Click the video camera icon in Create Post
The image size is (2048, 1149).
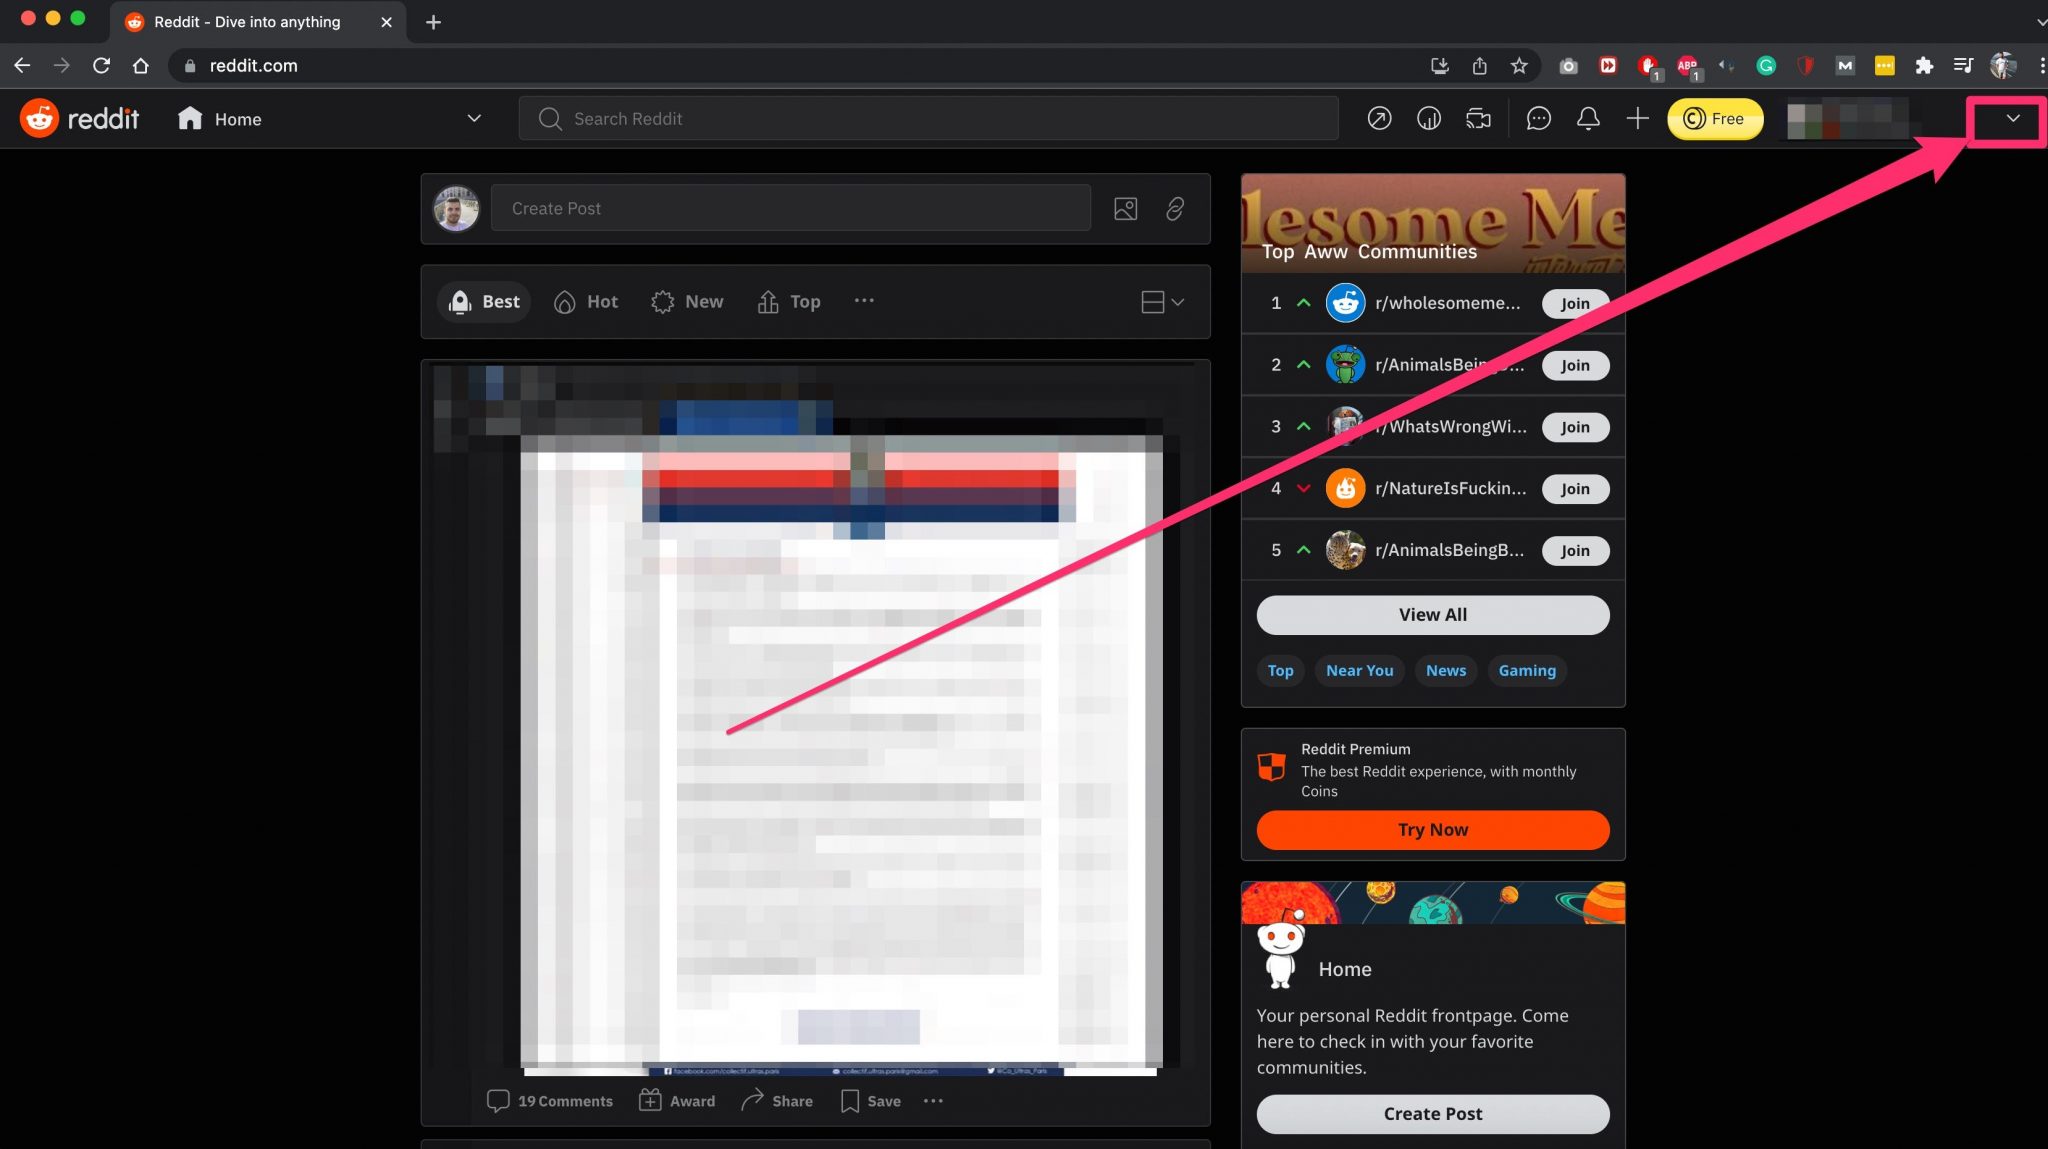[x=1124, y=207]
